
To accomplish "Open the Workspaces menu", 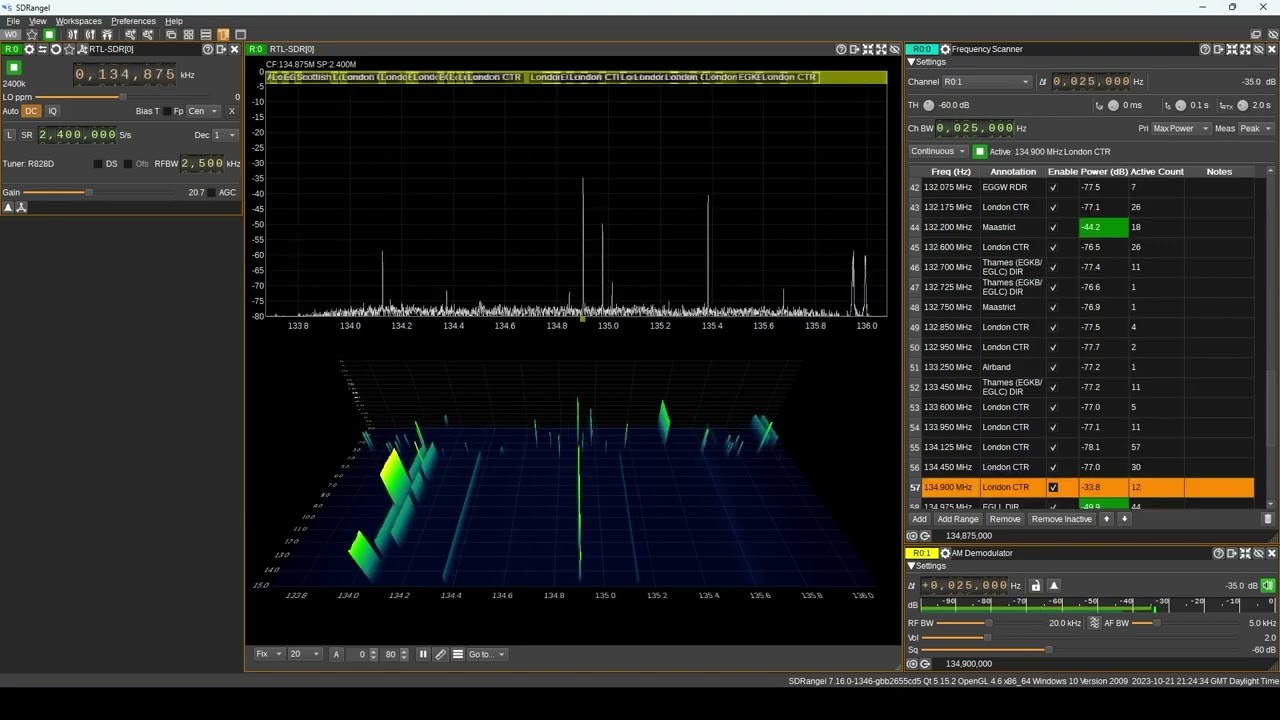I will click(x=78, y=21).
